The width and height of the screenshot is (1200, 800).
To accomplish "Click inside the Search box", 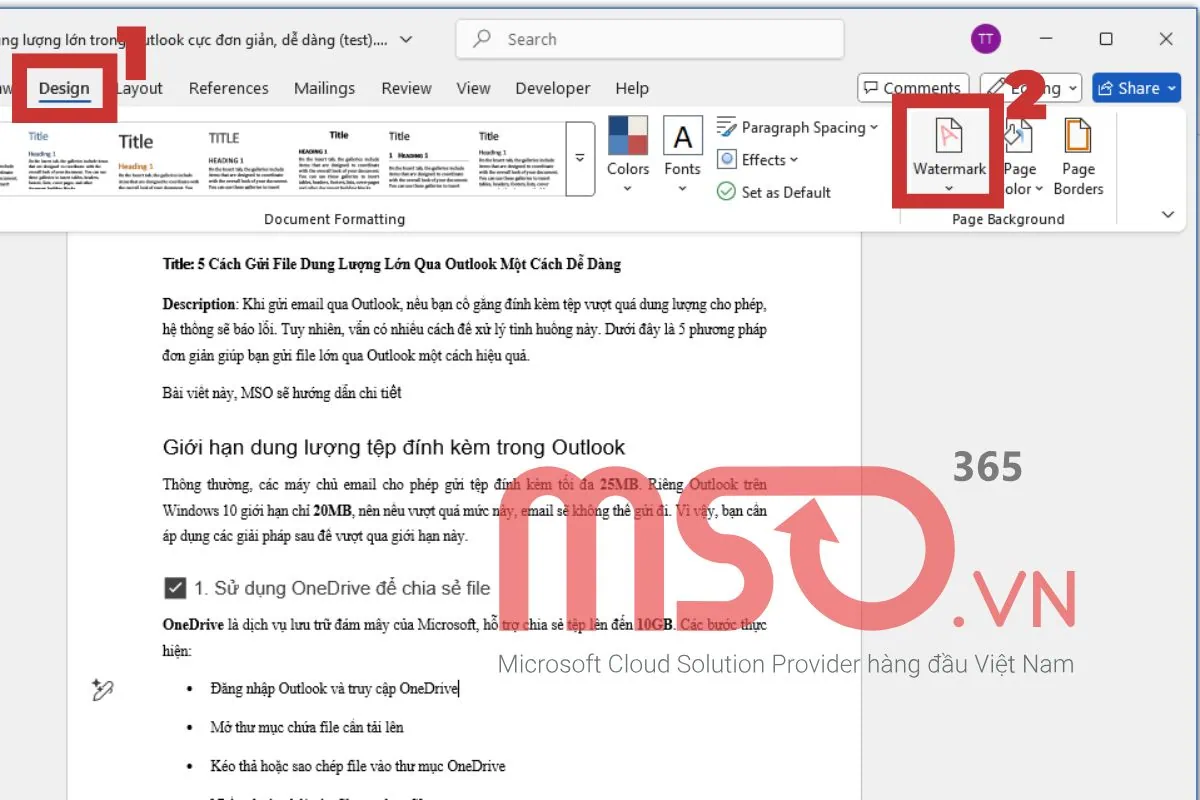I will (x=650, y=39).
